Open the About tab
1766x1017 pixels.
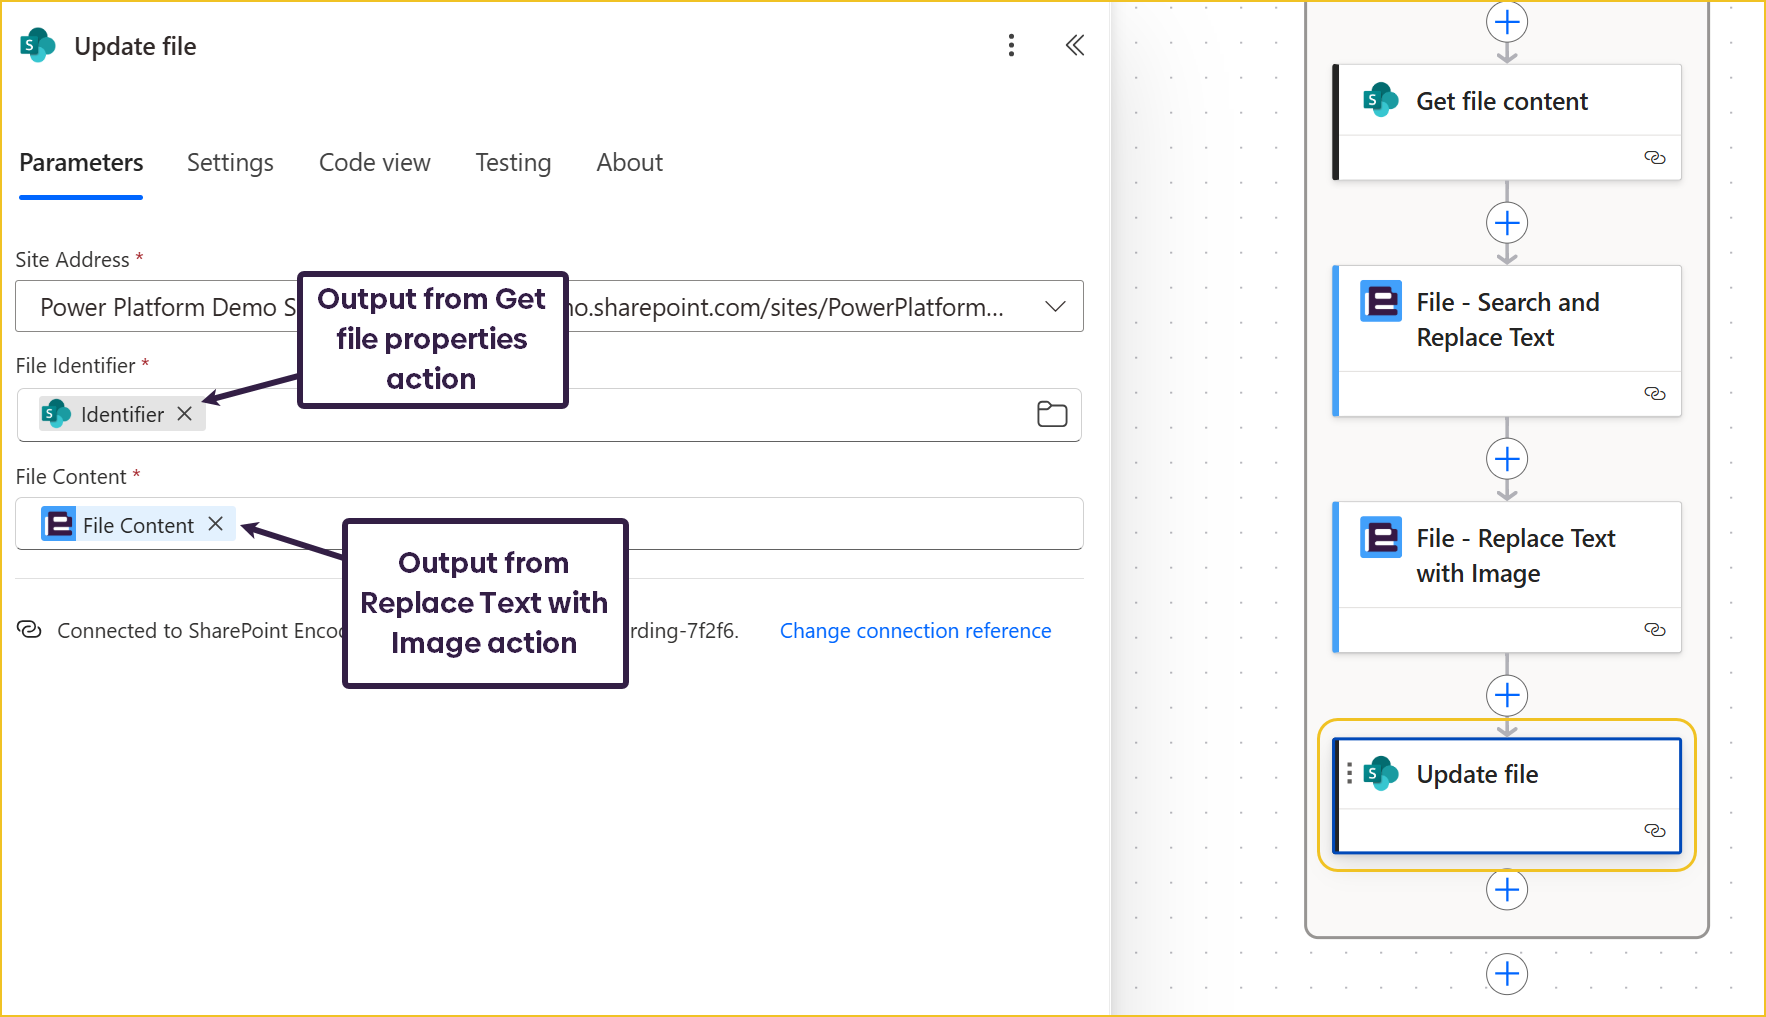pyautogui.click(x=629, y=163)
